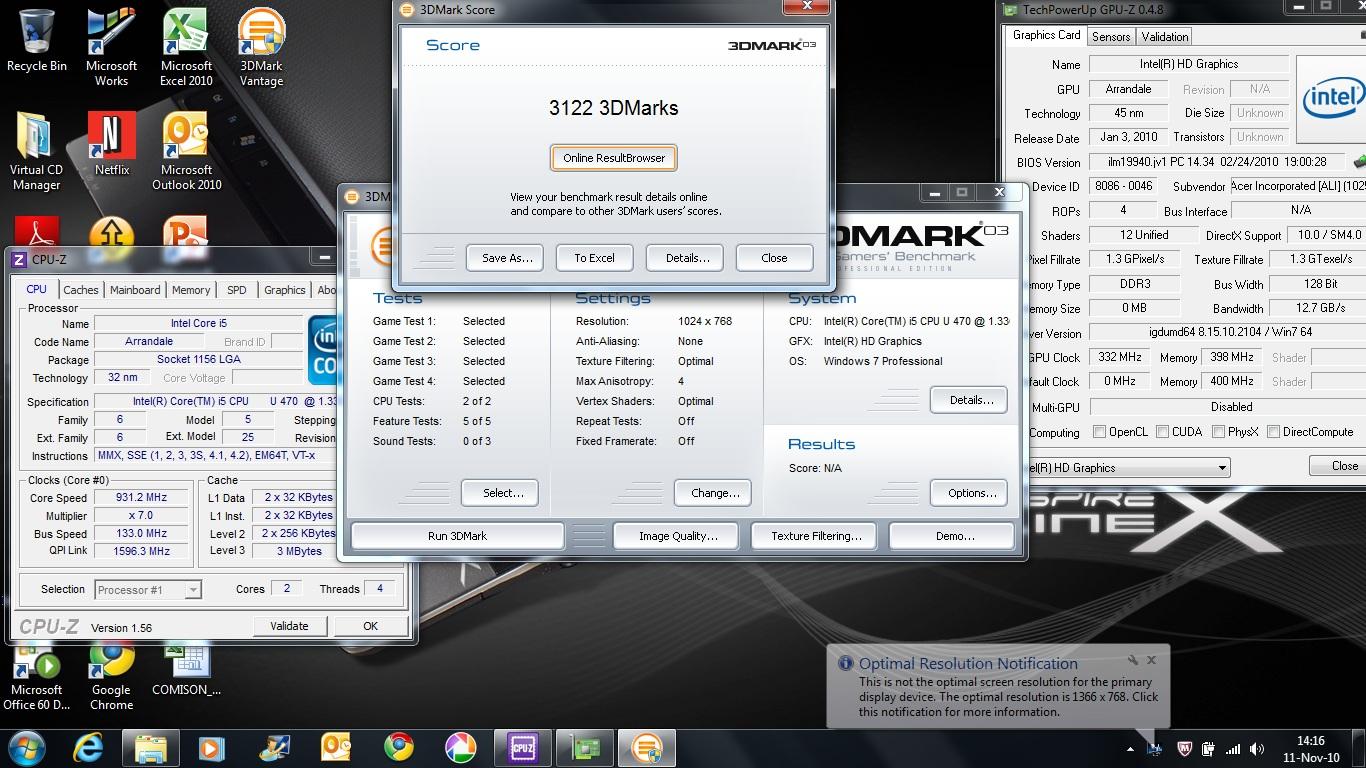This screenshot has width=1366, height=768.
Task: Close the 3DMark Score dialog button
Action: [774, 258]
